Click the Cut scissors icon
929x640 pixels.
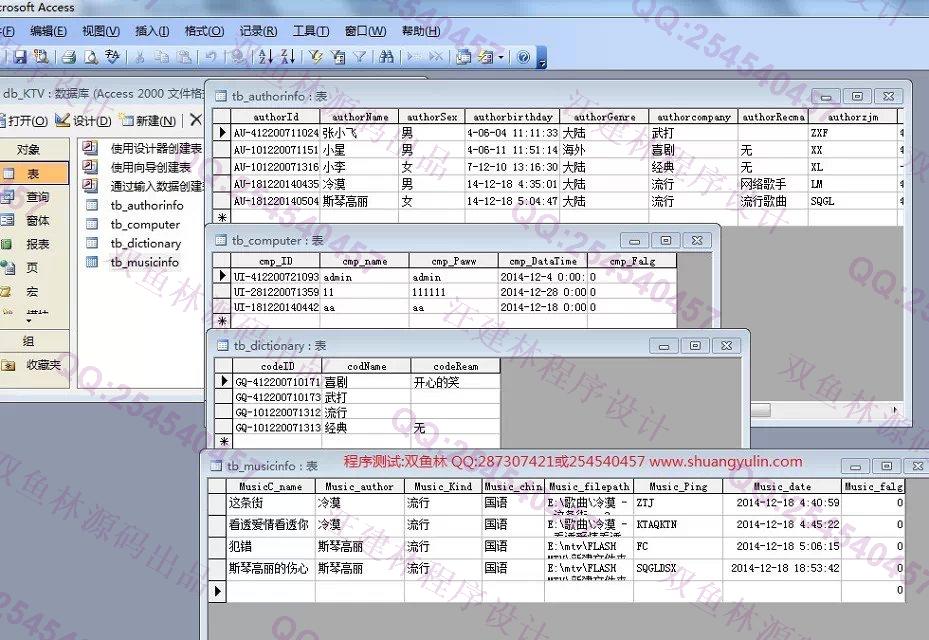[140, 57]
